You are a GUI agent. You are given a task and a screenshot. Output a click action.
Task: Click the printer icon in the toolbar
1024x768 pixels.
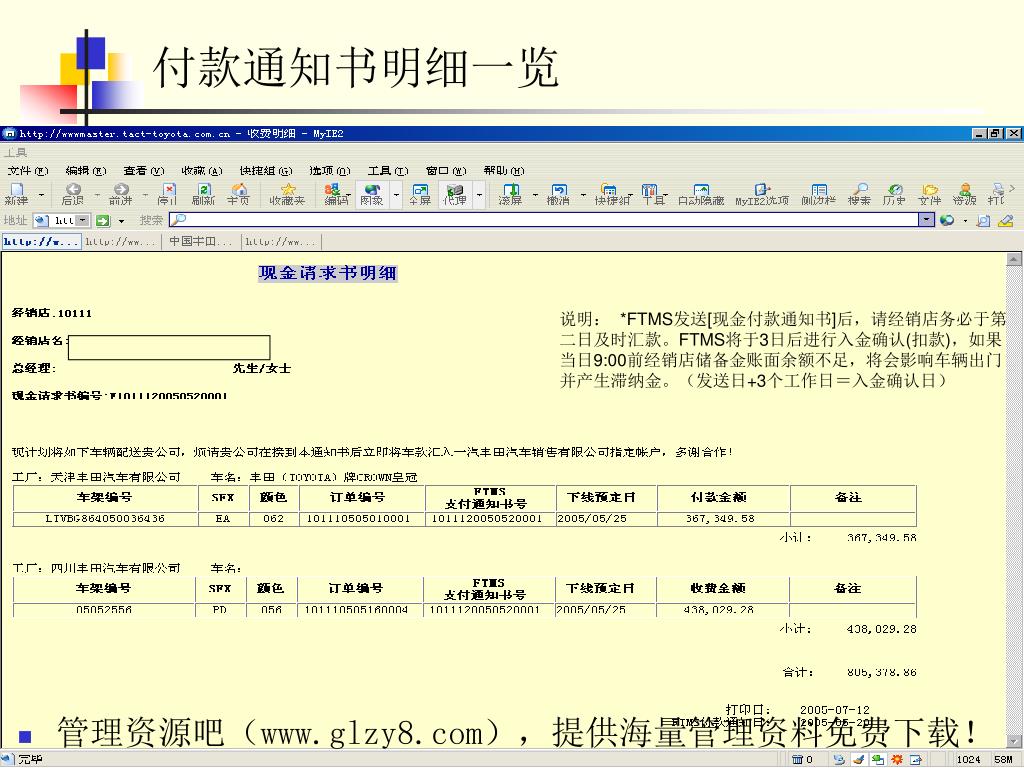[x=997, y=194]
